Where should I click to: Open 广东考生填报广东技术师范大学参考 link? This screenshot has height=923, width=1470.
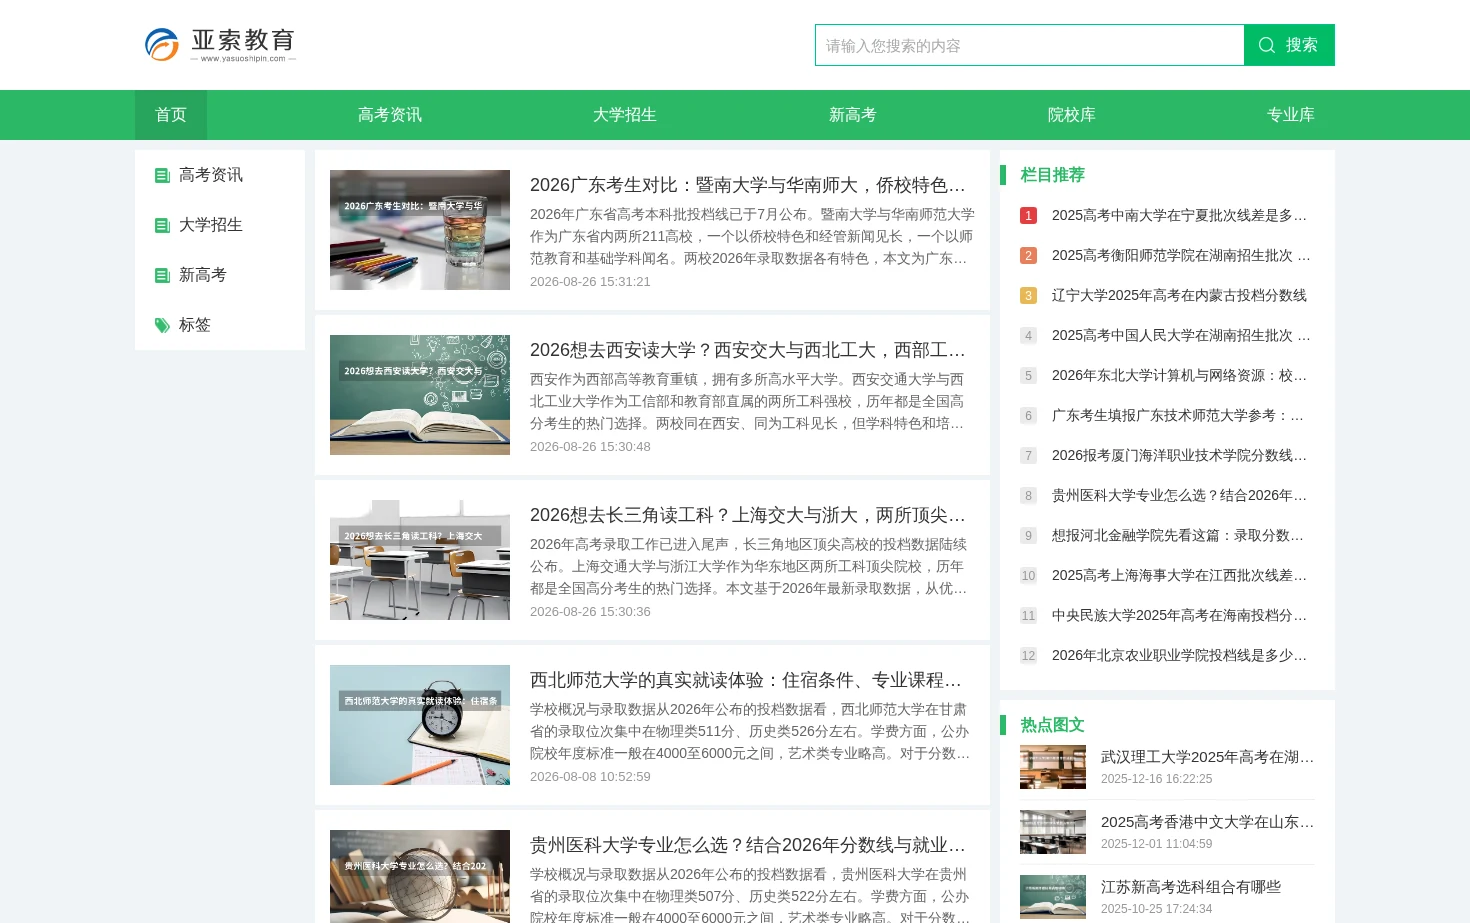coord(1178,415)
